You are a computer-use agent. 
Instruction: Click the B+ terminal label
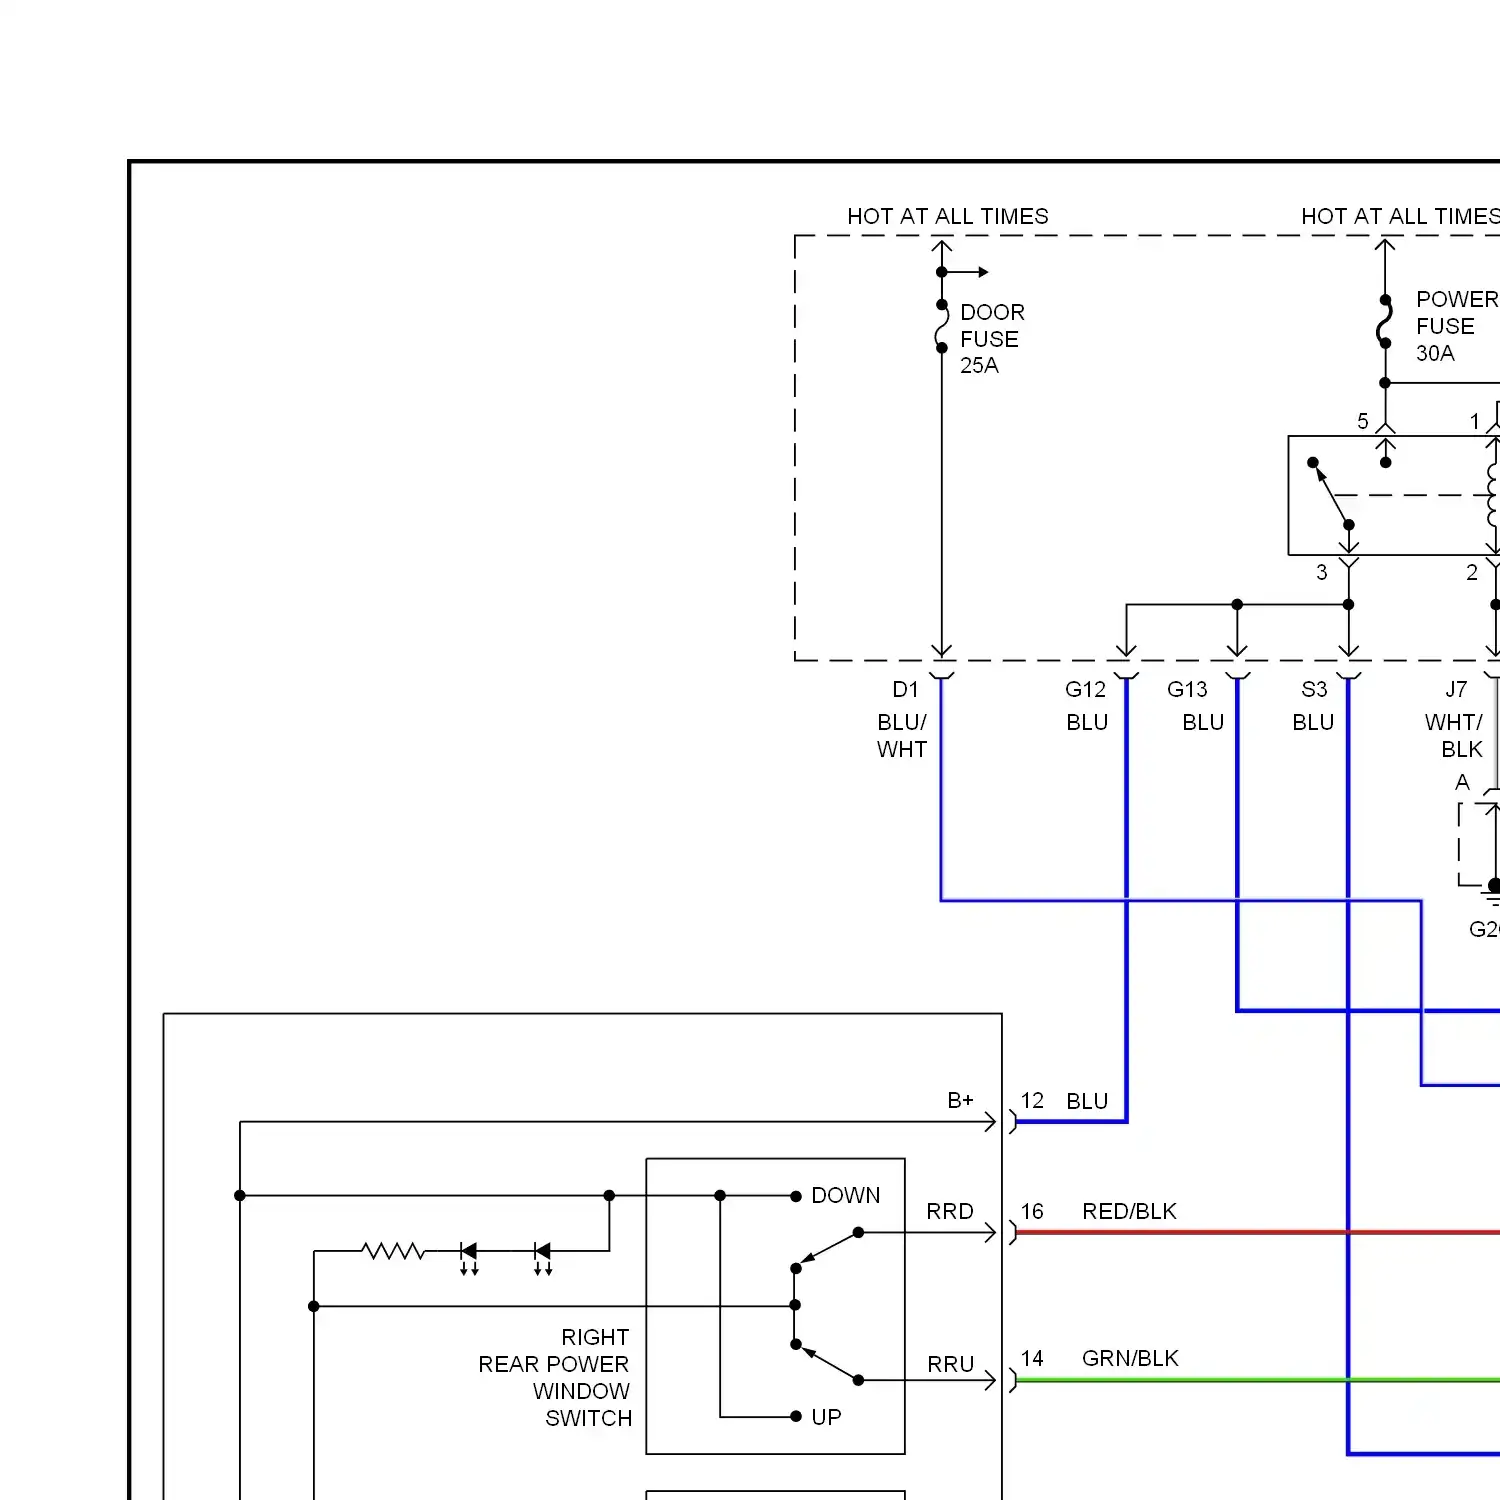(x=960, y=1100)
